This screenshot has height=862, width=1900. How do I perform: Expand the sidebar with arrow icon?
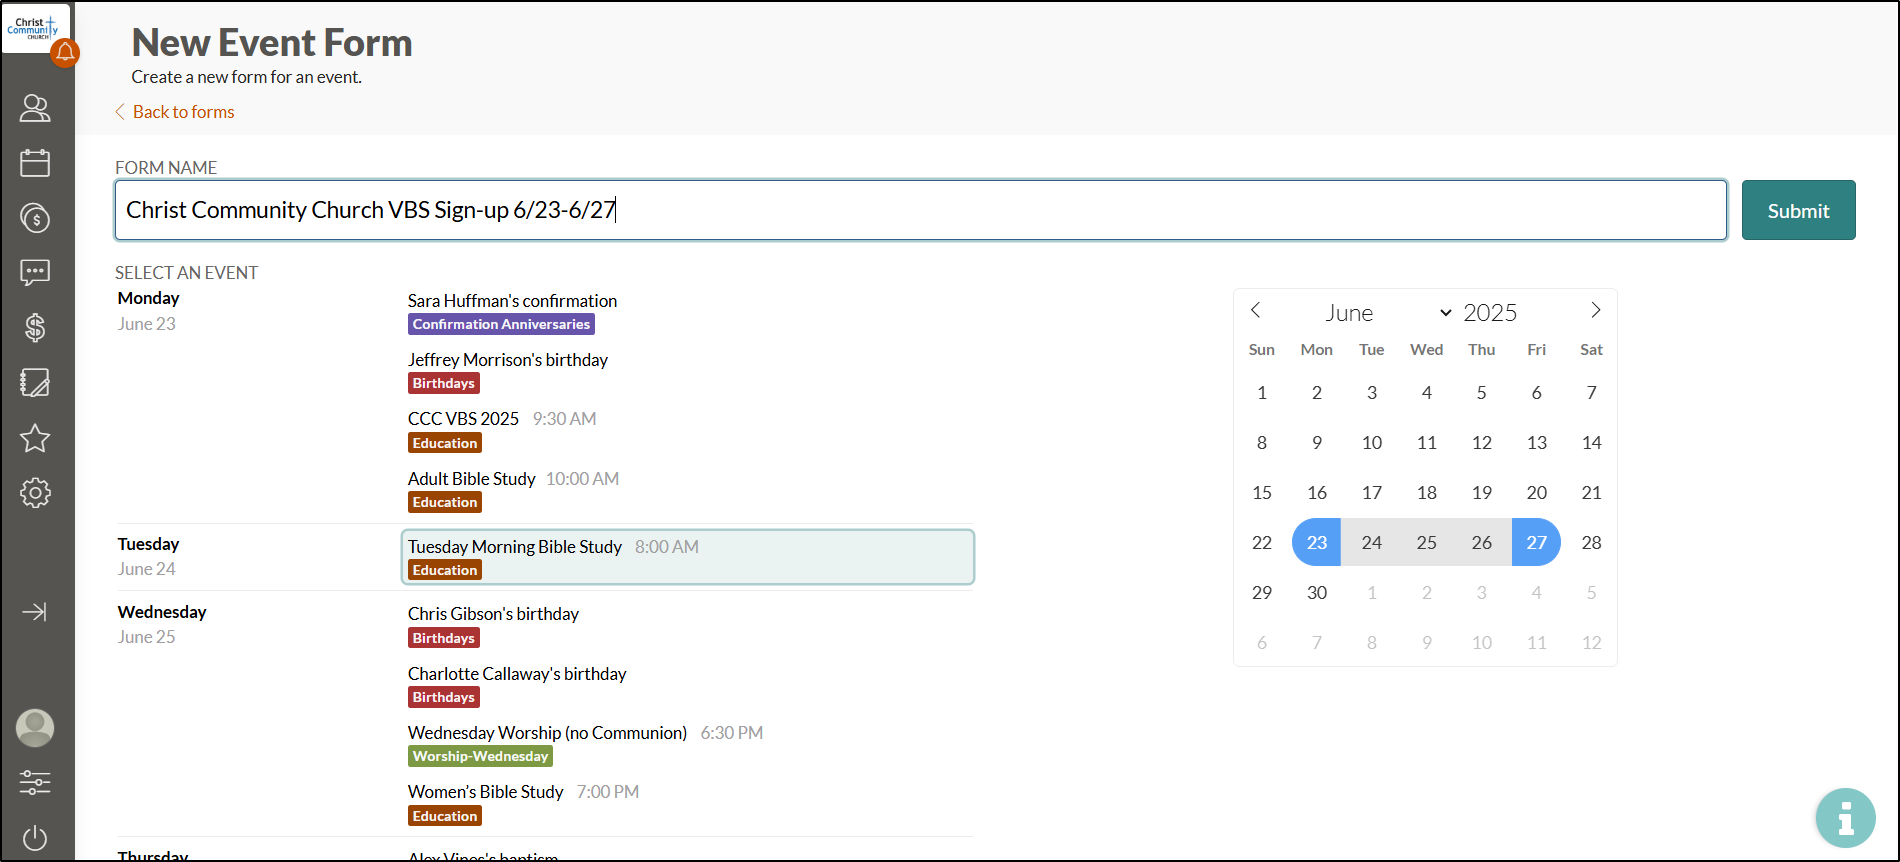pos(35,612)
